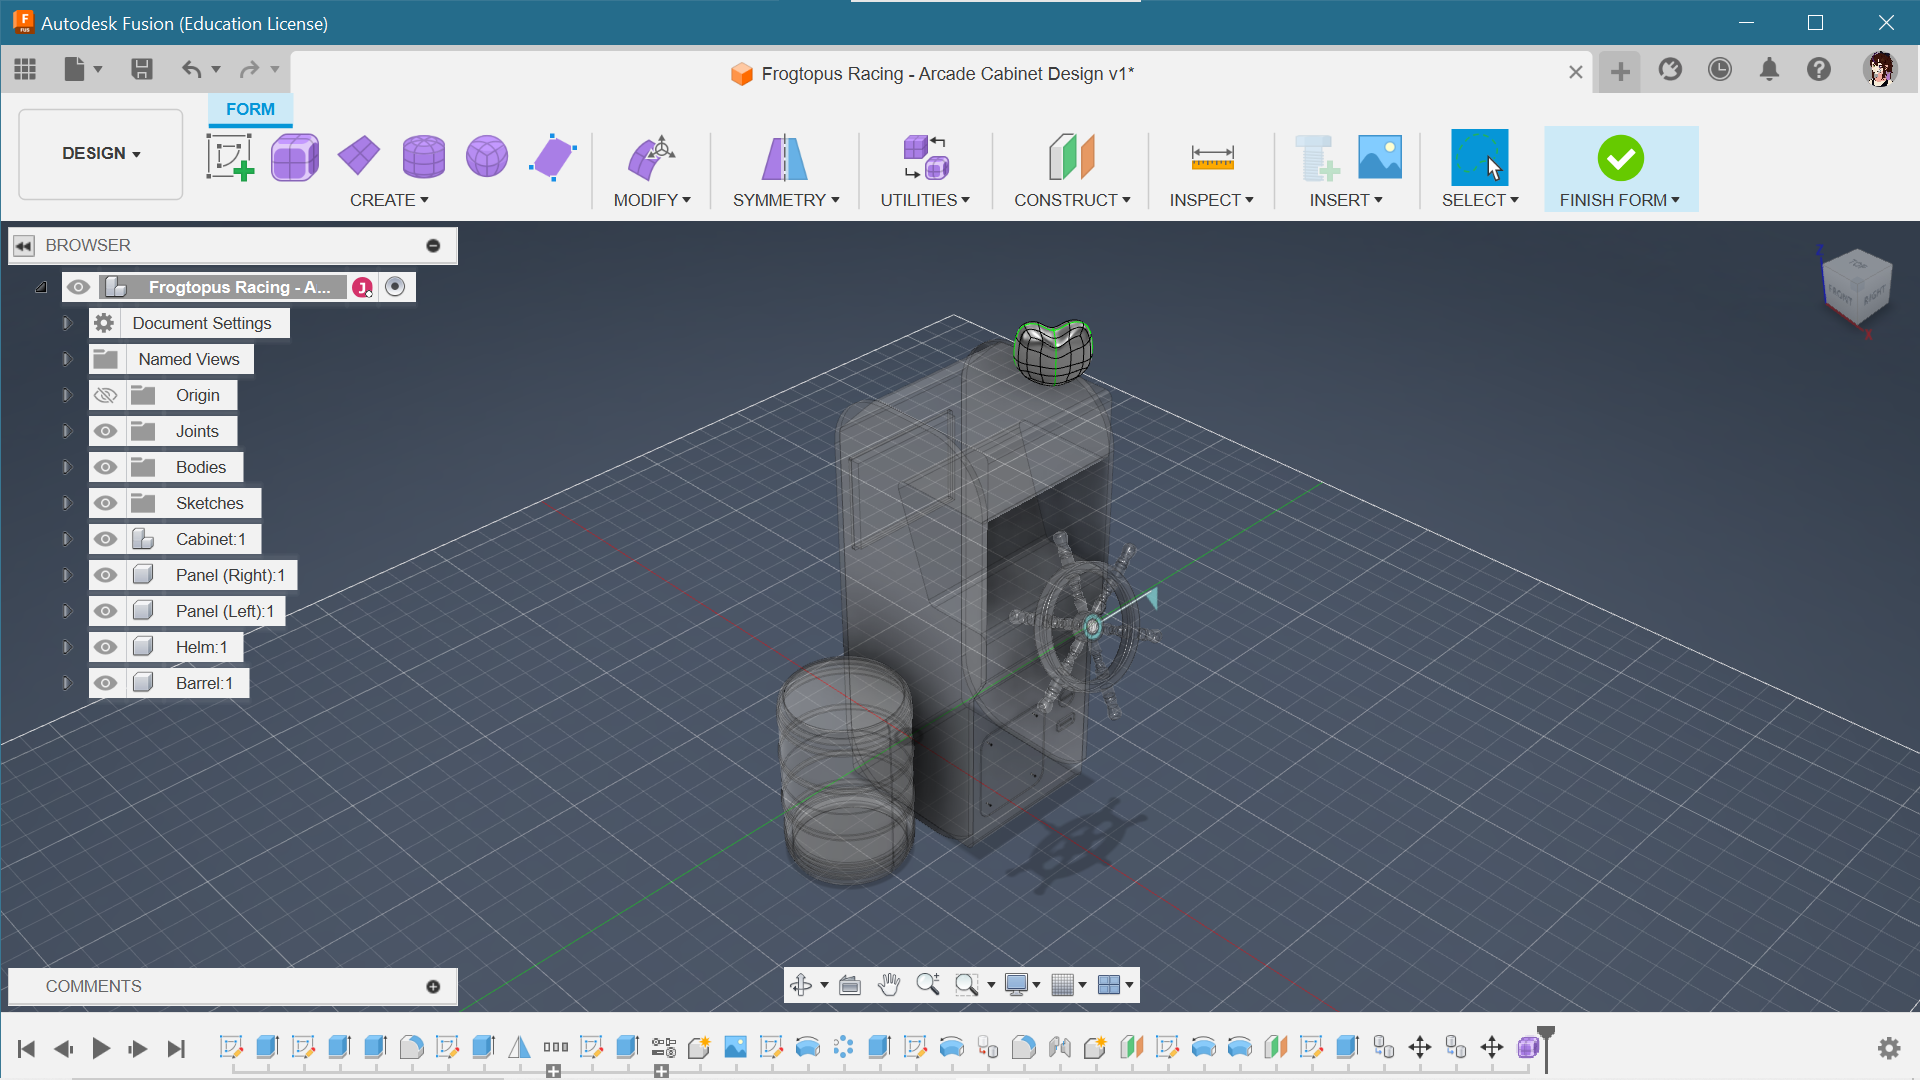The width and height of the screenshot is (1920, 1080).
Task: Click the Utilities convert icon
Action: pos(925,157)
